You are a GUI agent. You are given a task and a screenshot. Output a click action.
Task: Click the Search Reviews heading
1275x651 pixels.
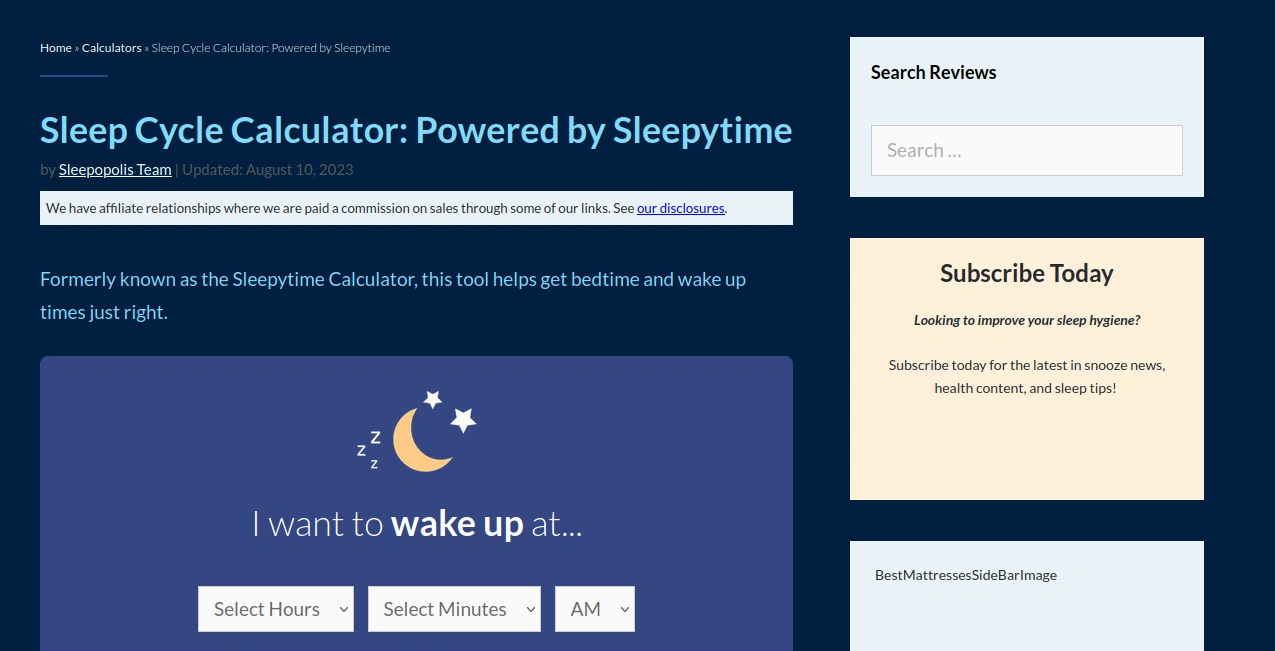tap(933, 72)
